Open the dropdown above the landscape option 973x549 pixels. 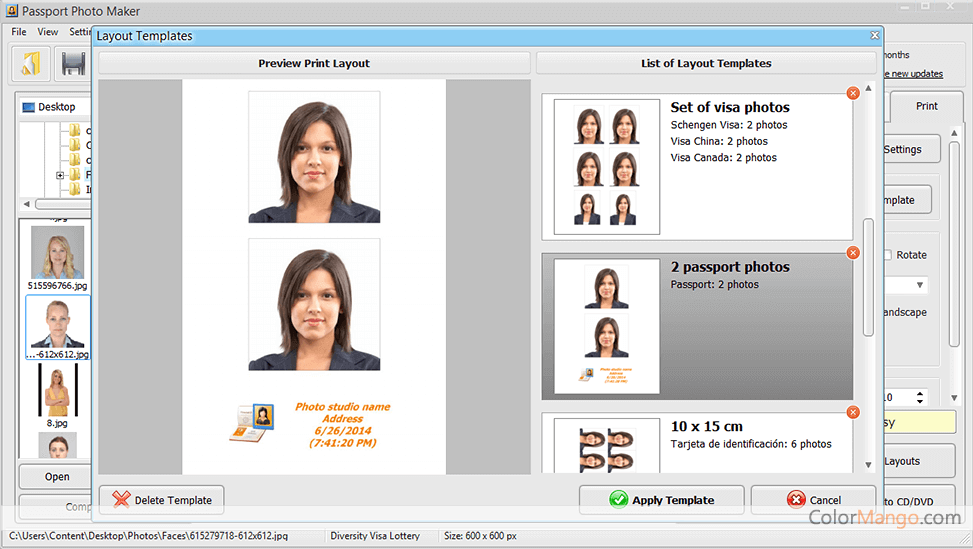(x=919, y=286)
